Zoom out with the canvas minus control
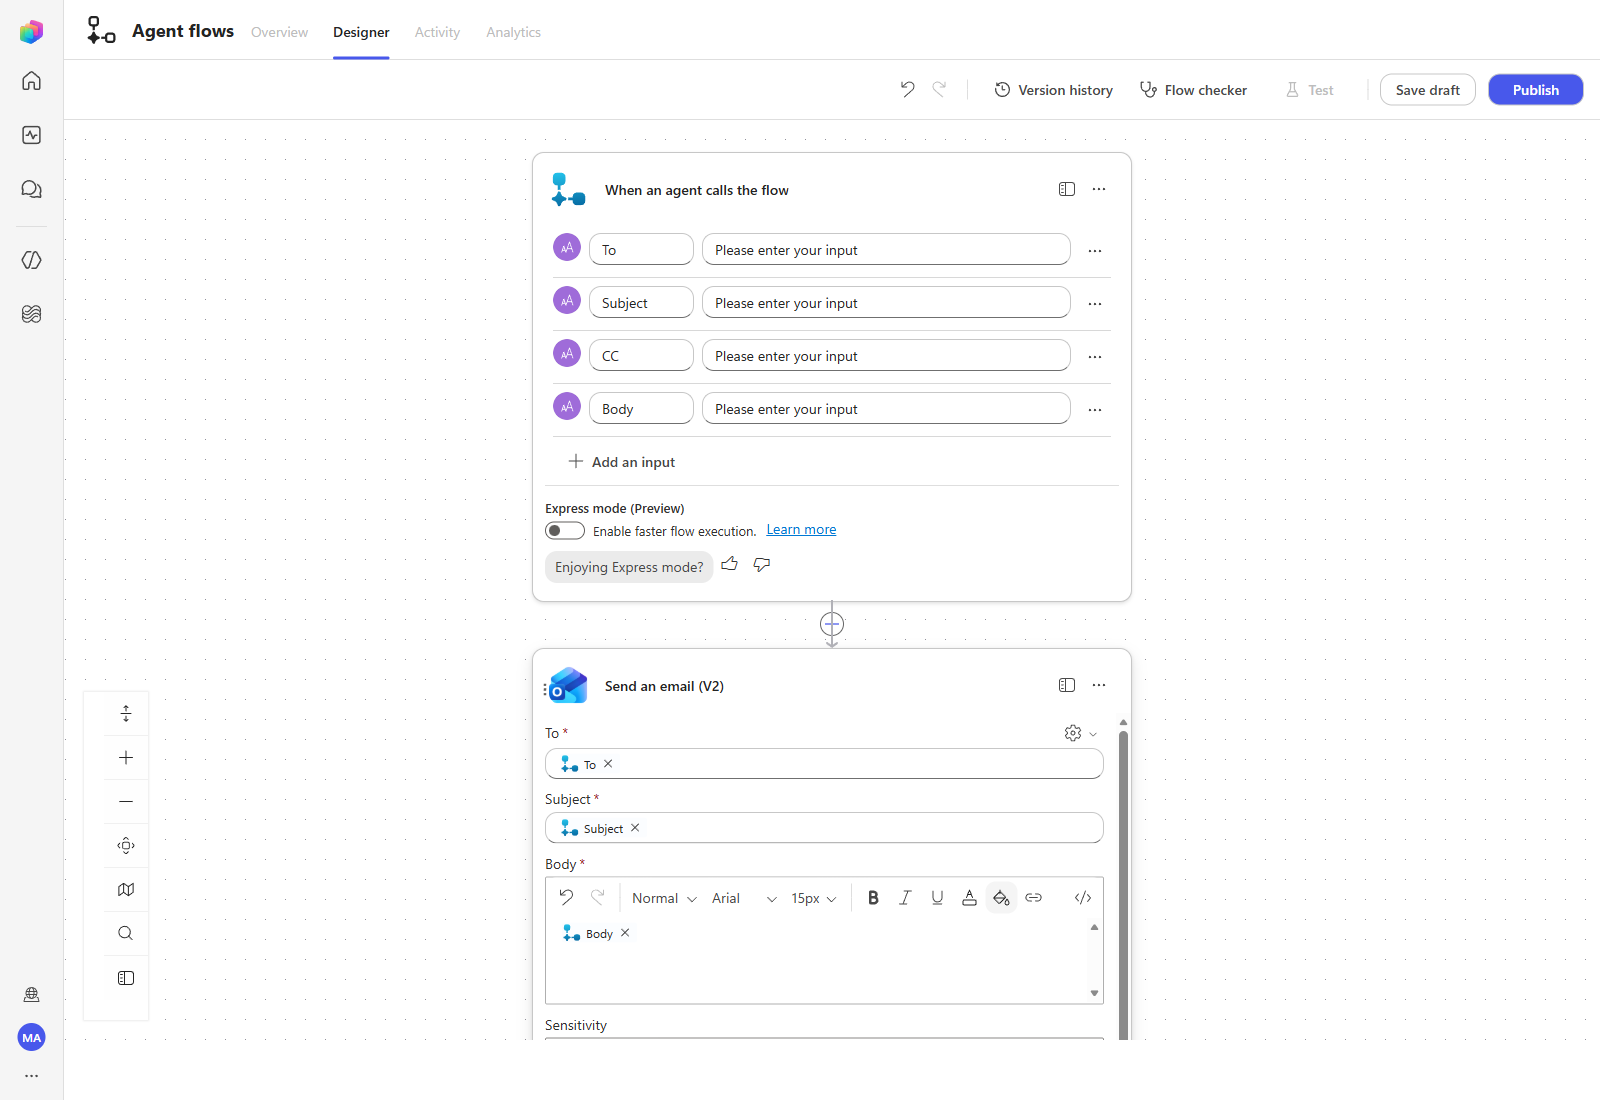Viewport: 1600px width, 1100px height. (126, 801)
